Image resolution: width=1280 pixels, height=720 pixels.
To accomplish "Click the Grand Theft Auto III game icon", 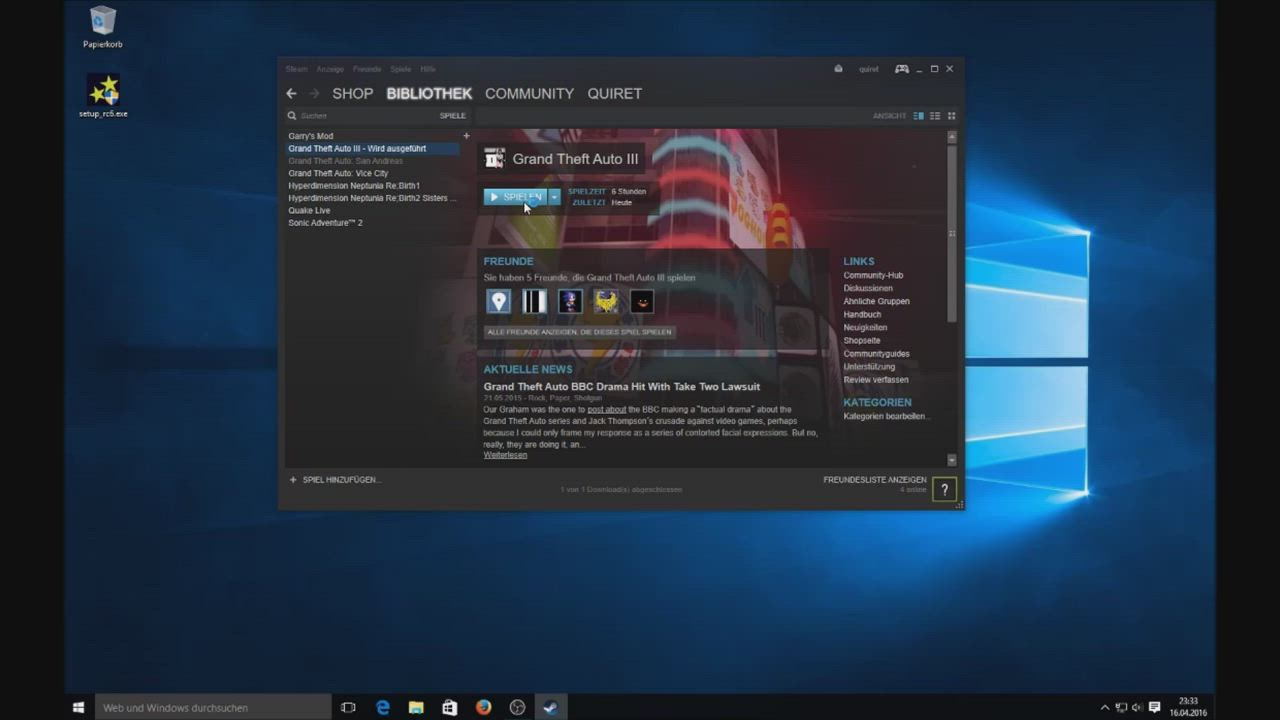I will point(494,159).
